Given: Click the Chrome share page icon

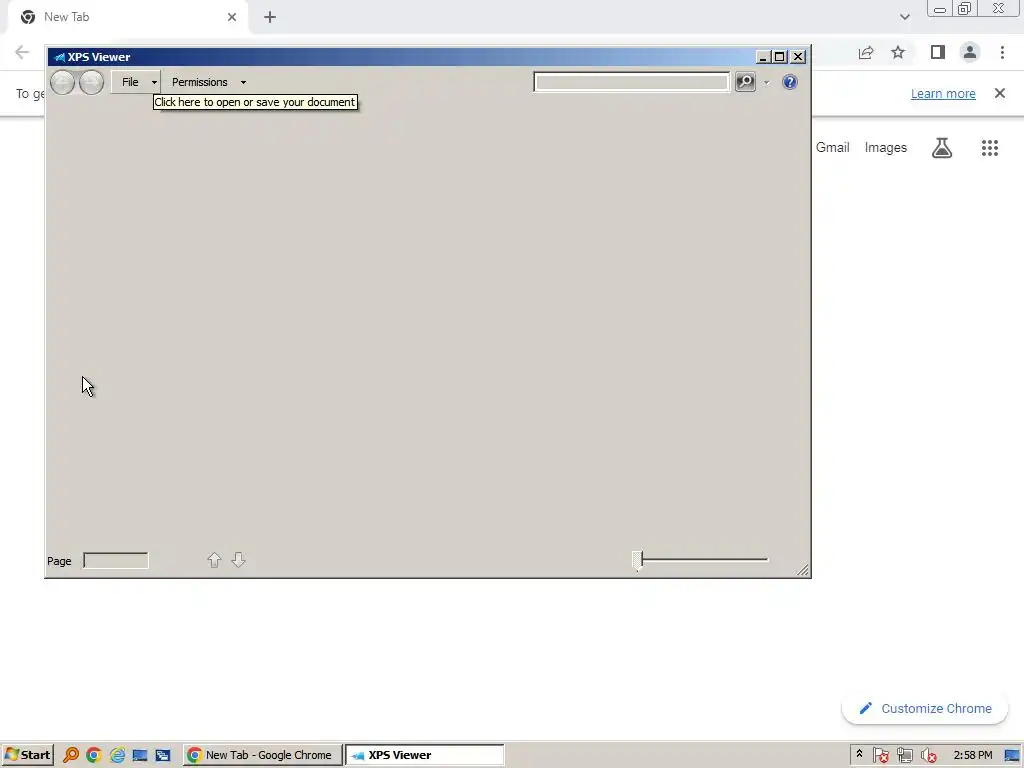Looking at the screenshot, I should [866, 52].
